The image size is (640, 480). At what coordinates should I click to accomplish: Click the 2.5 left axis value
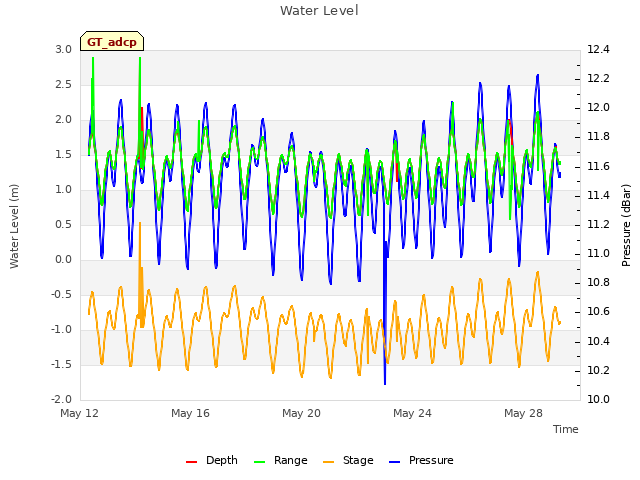click(63, 84)
